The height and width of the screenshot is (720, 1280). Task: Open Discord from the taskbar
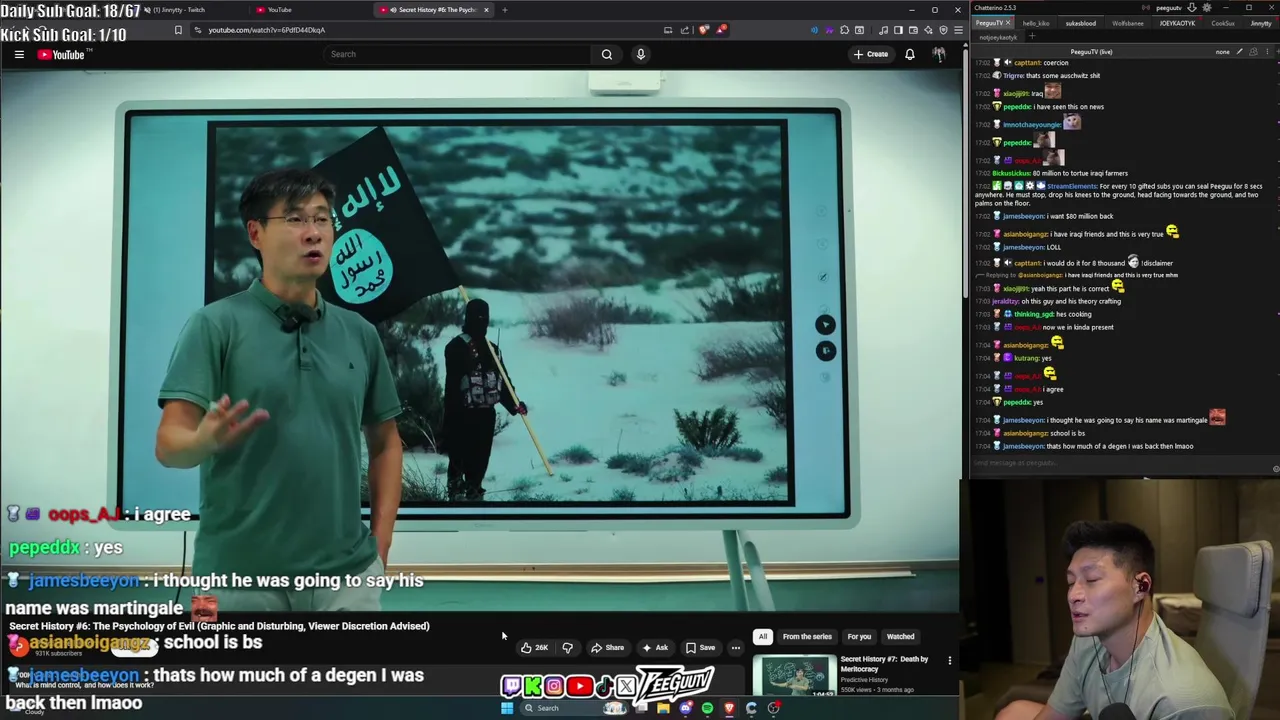(685, 708)
